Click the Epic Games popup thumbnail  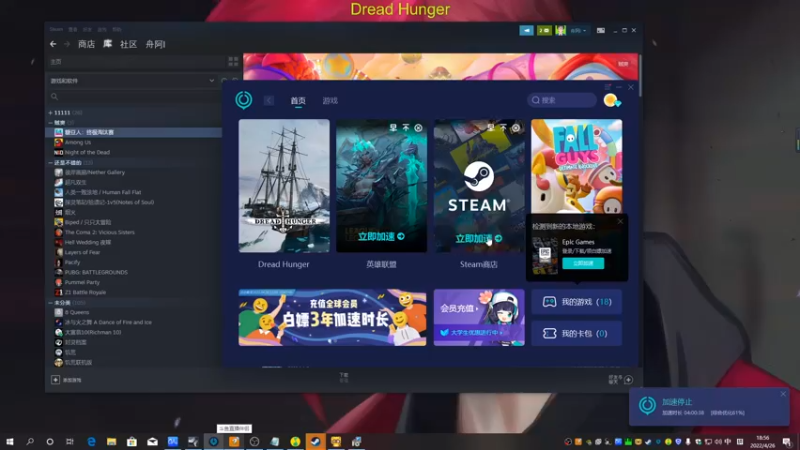pyautogui.click(x=545, y=256)
